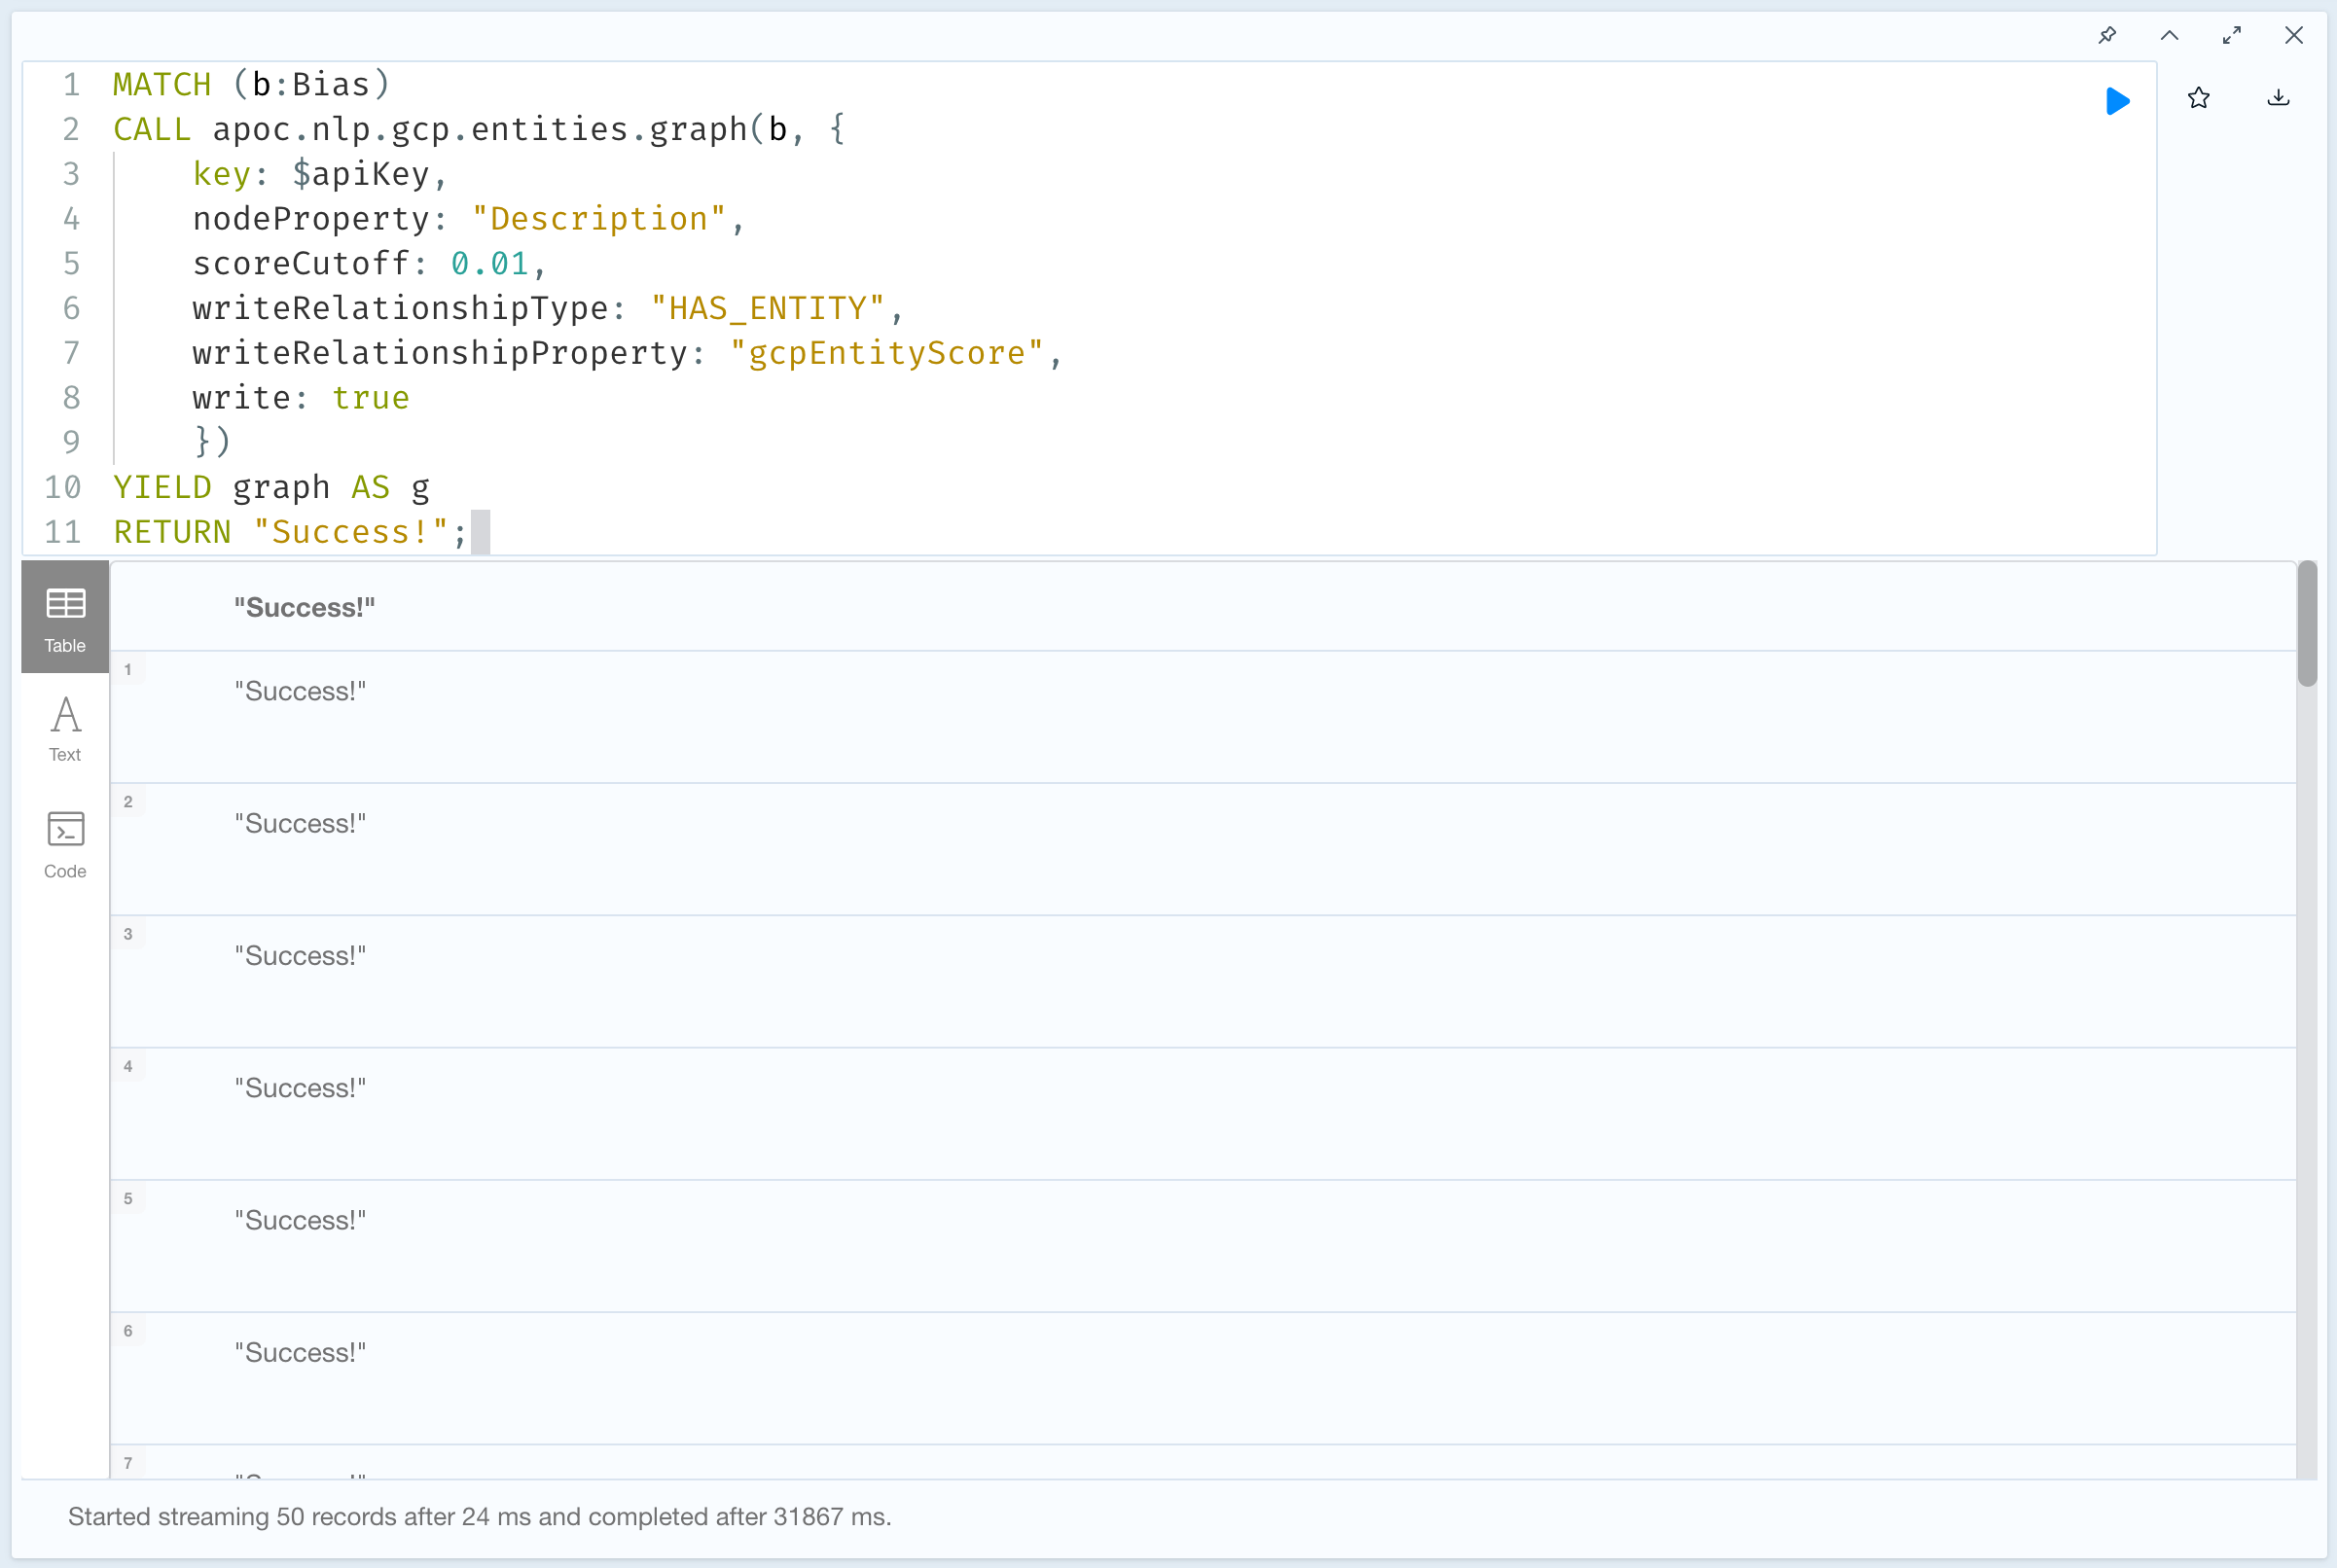Select first result row "Success!" cell

300,692
